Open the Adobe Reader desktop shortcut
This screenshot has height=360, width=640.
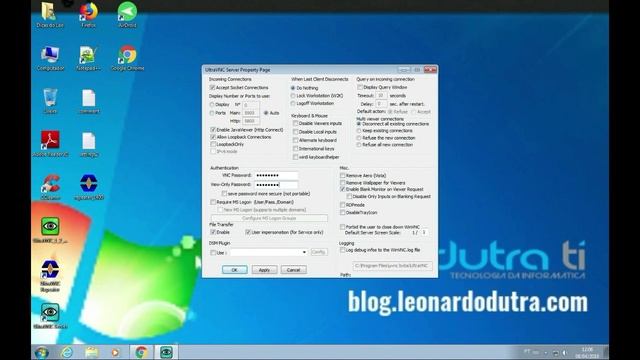click(x=50, y=144)
